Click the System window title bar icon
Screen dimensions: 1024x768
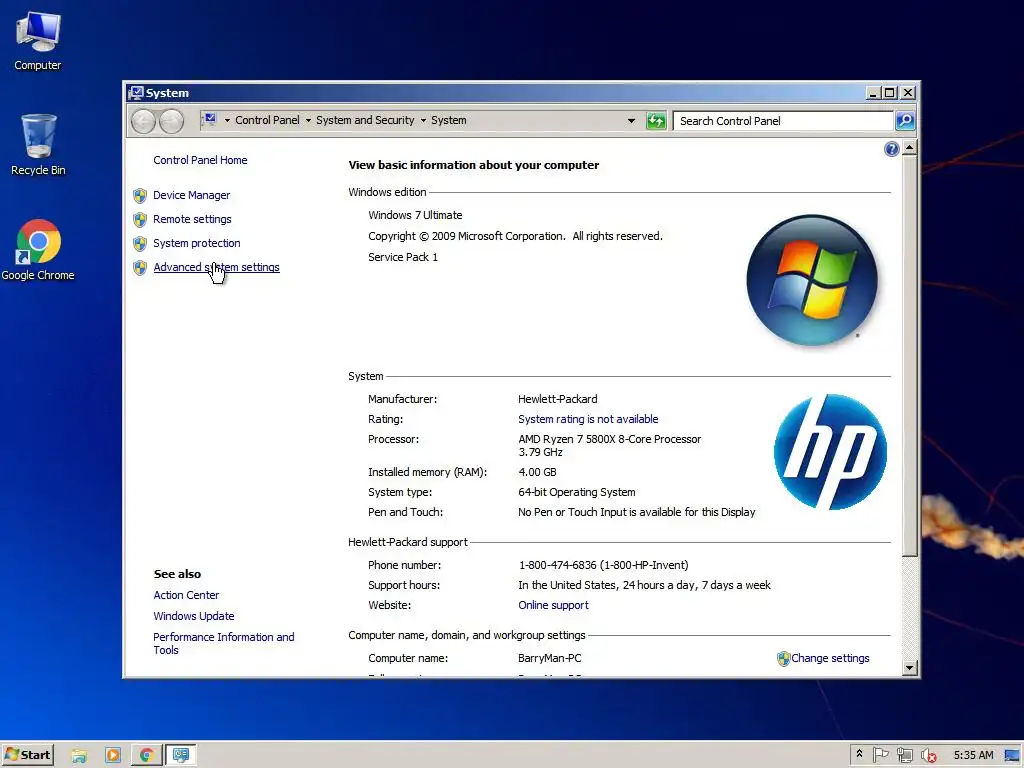pos(136,93)
